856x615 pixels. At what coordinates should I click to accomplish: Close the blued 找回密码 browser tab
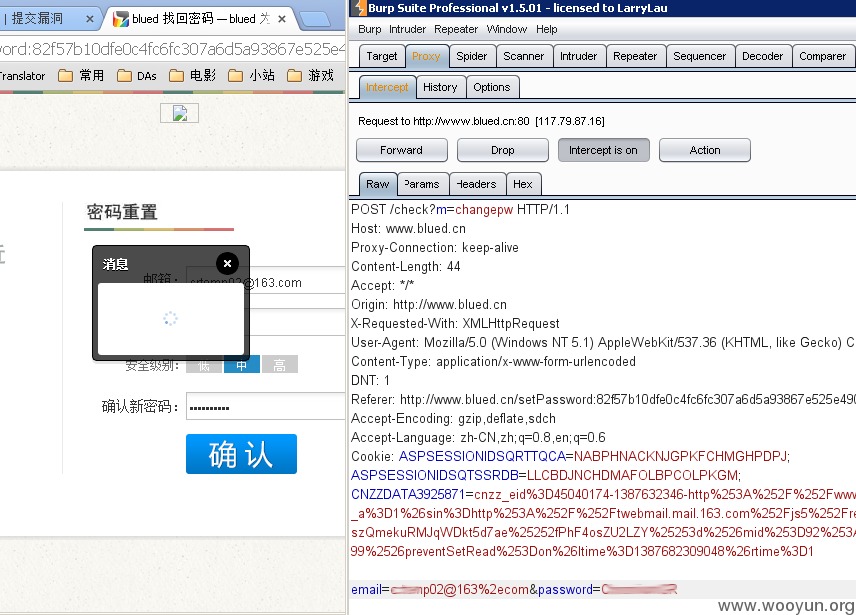pyautogui.click(x=282, y=19)
